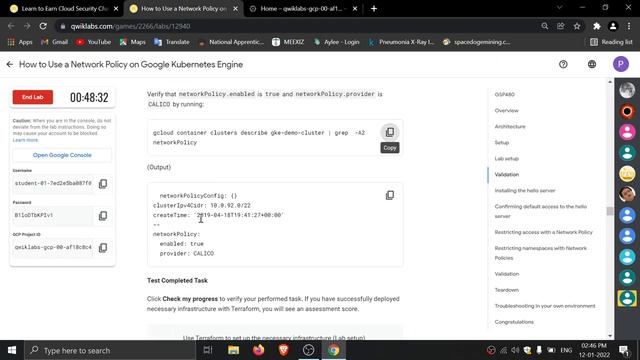Open the Translate bookmark

[172, 42]
